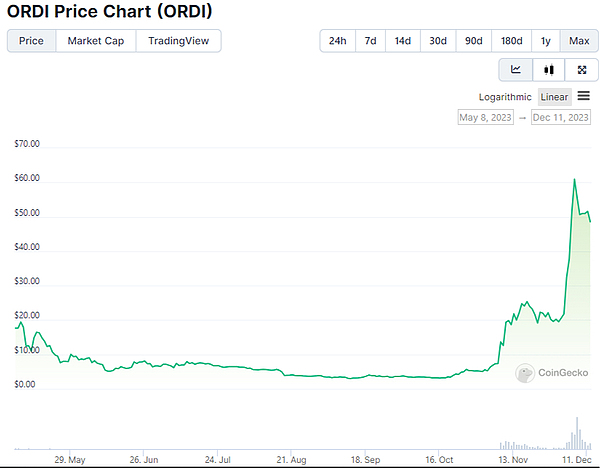Click the CoinGecko watermark logo
The image size is (600, 468).
(x=550, y=373)
